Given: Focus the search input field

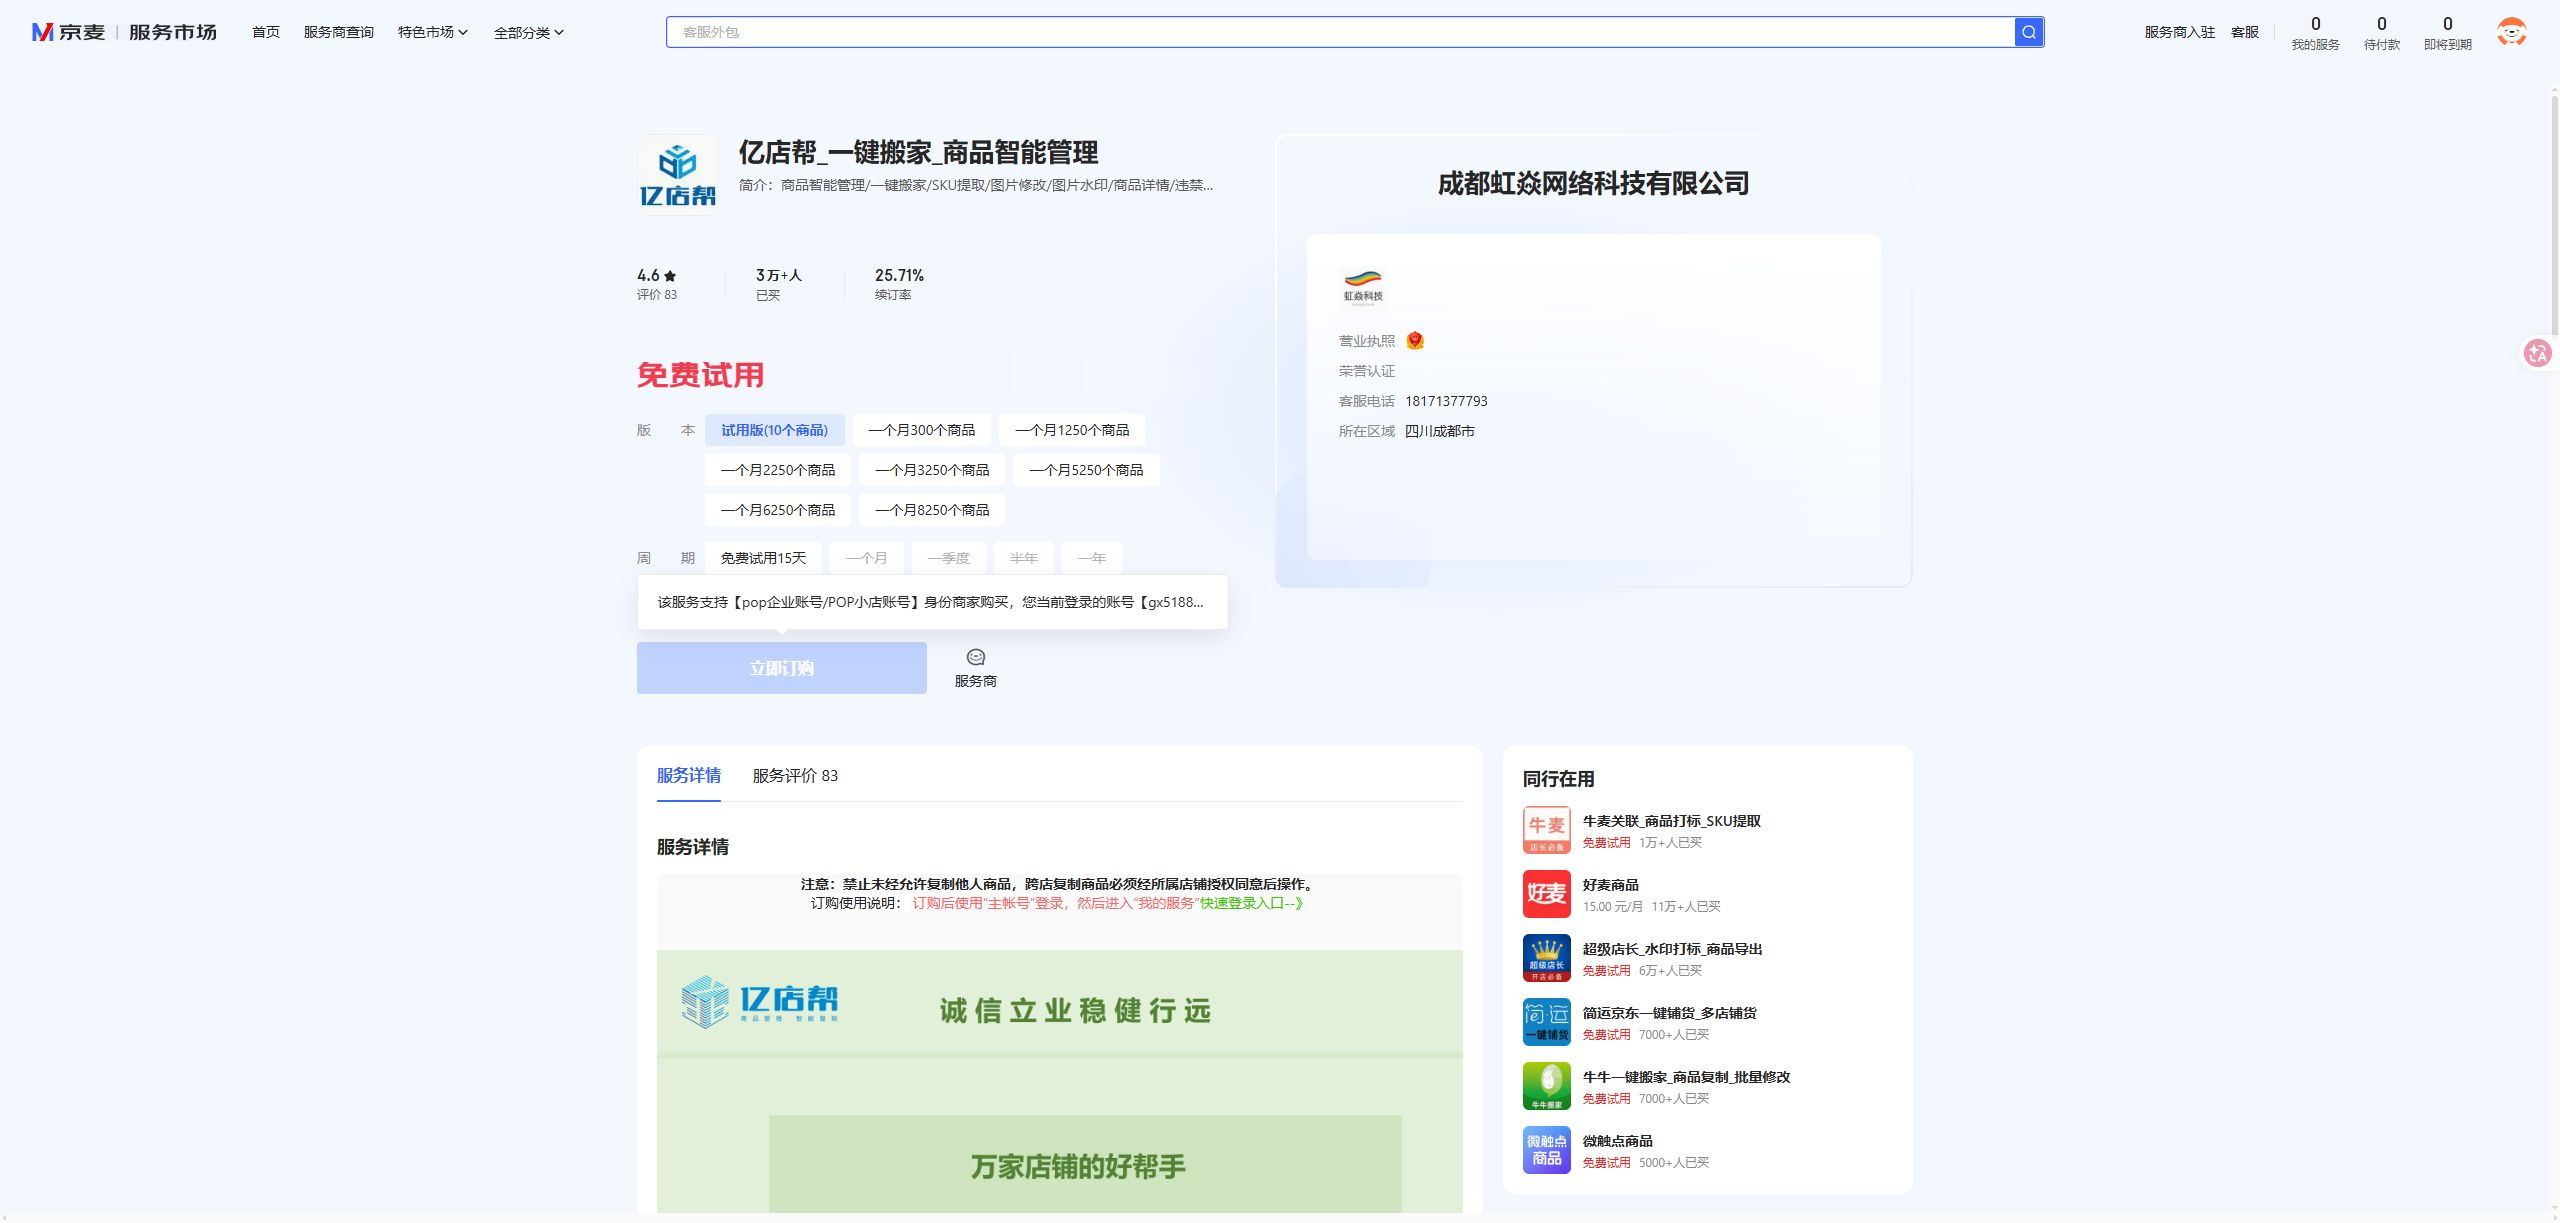Looking at the screenshot, I should (x=1341, y=32).
